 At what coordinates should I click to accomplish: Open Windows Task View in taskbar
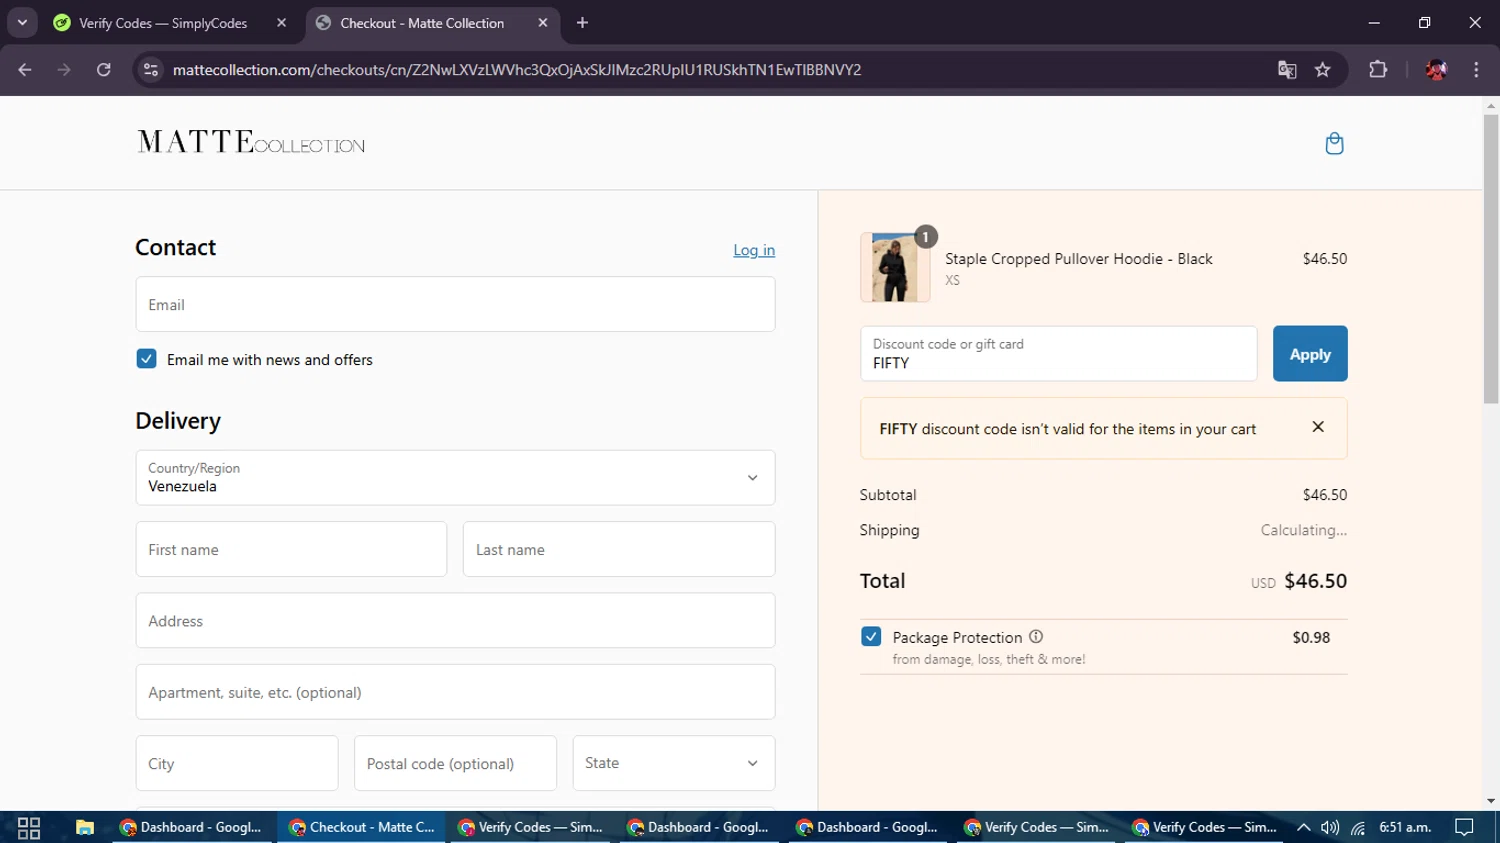29,827
